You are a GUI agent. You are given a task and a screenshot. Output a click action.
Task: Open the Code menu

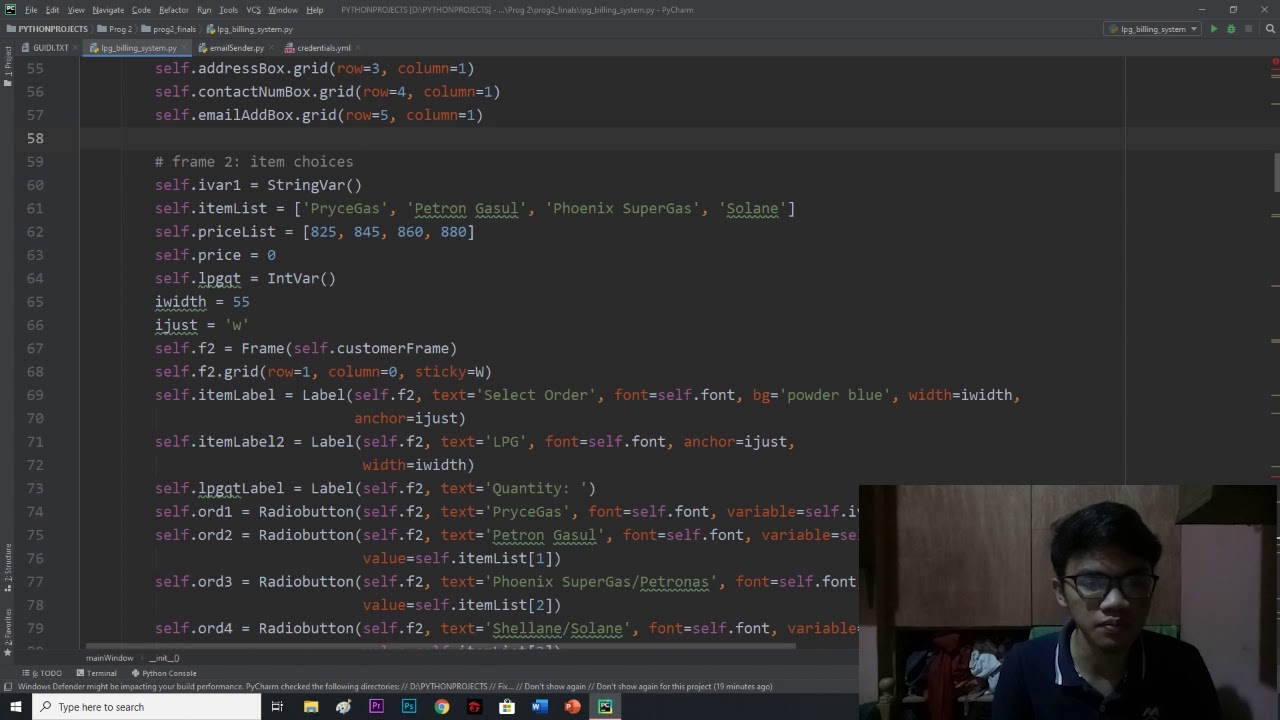141,10
